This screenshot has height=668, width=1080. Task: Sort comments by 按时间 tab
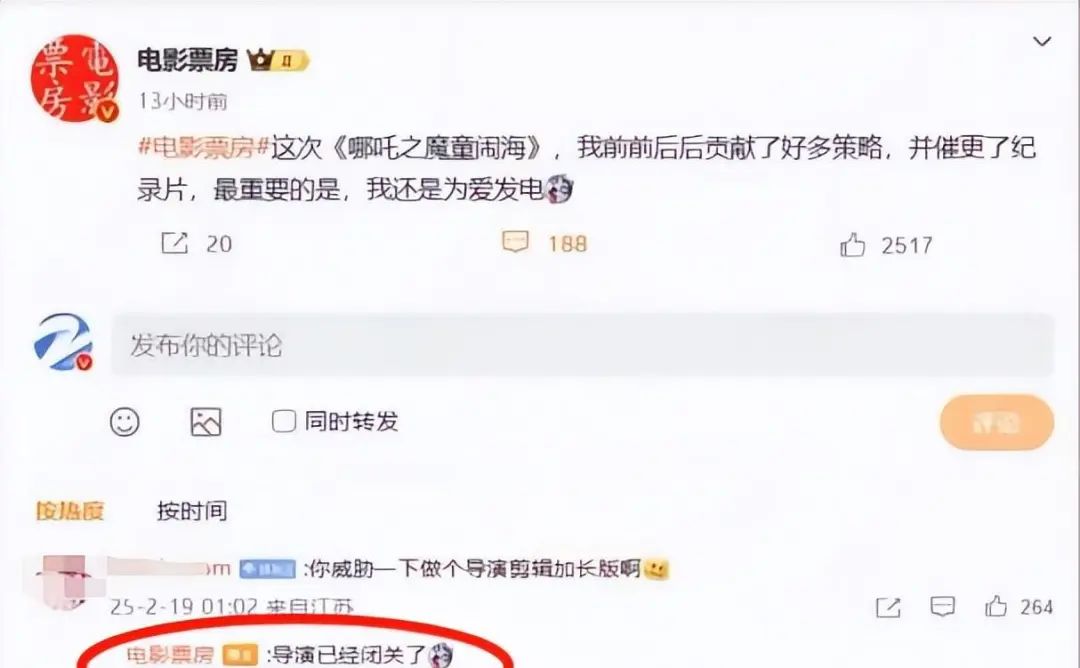(x=191, y=510)
